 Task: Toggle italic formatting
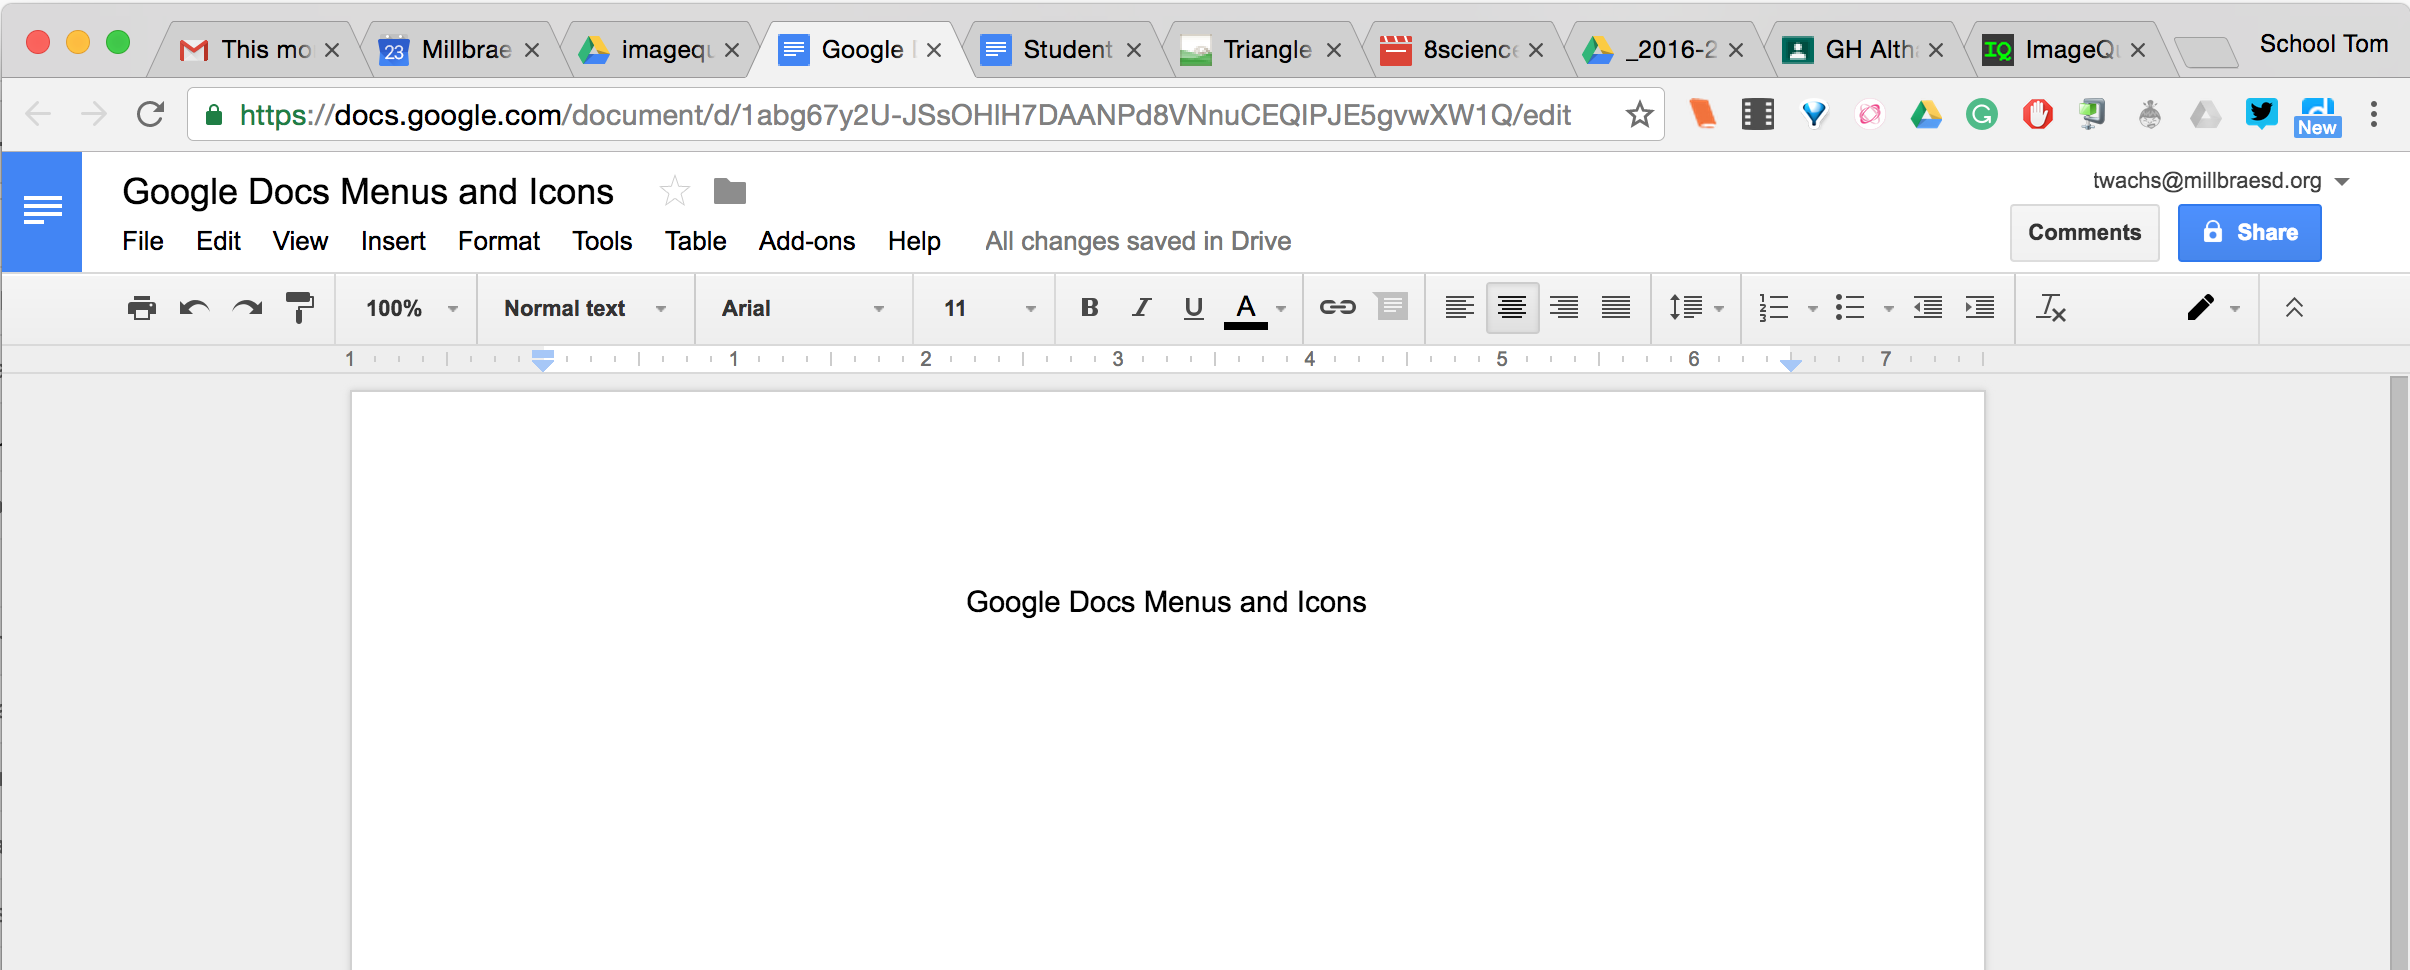(x=1141, y=308)
